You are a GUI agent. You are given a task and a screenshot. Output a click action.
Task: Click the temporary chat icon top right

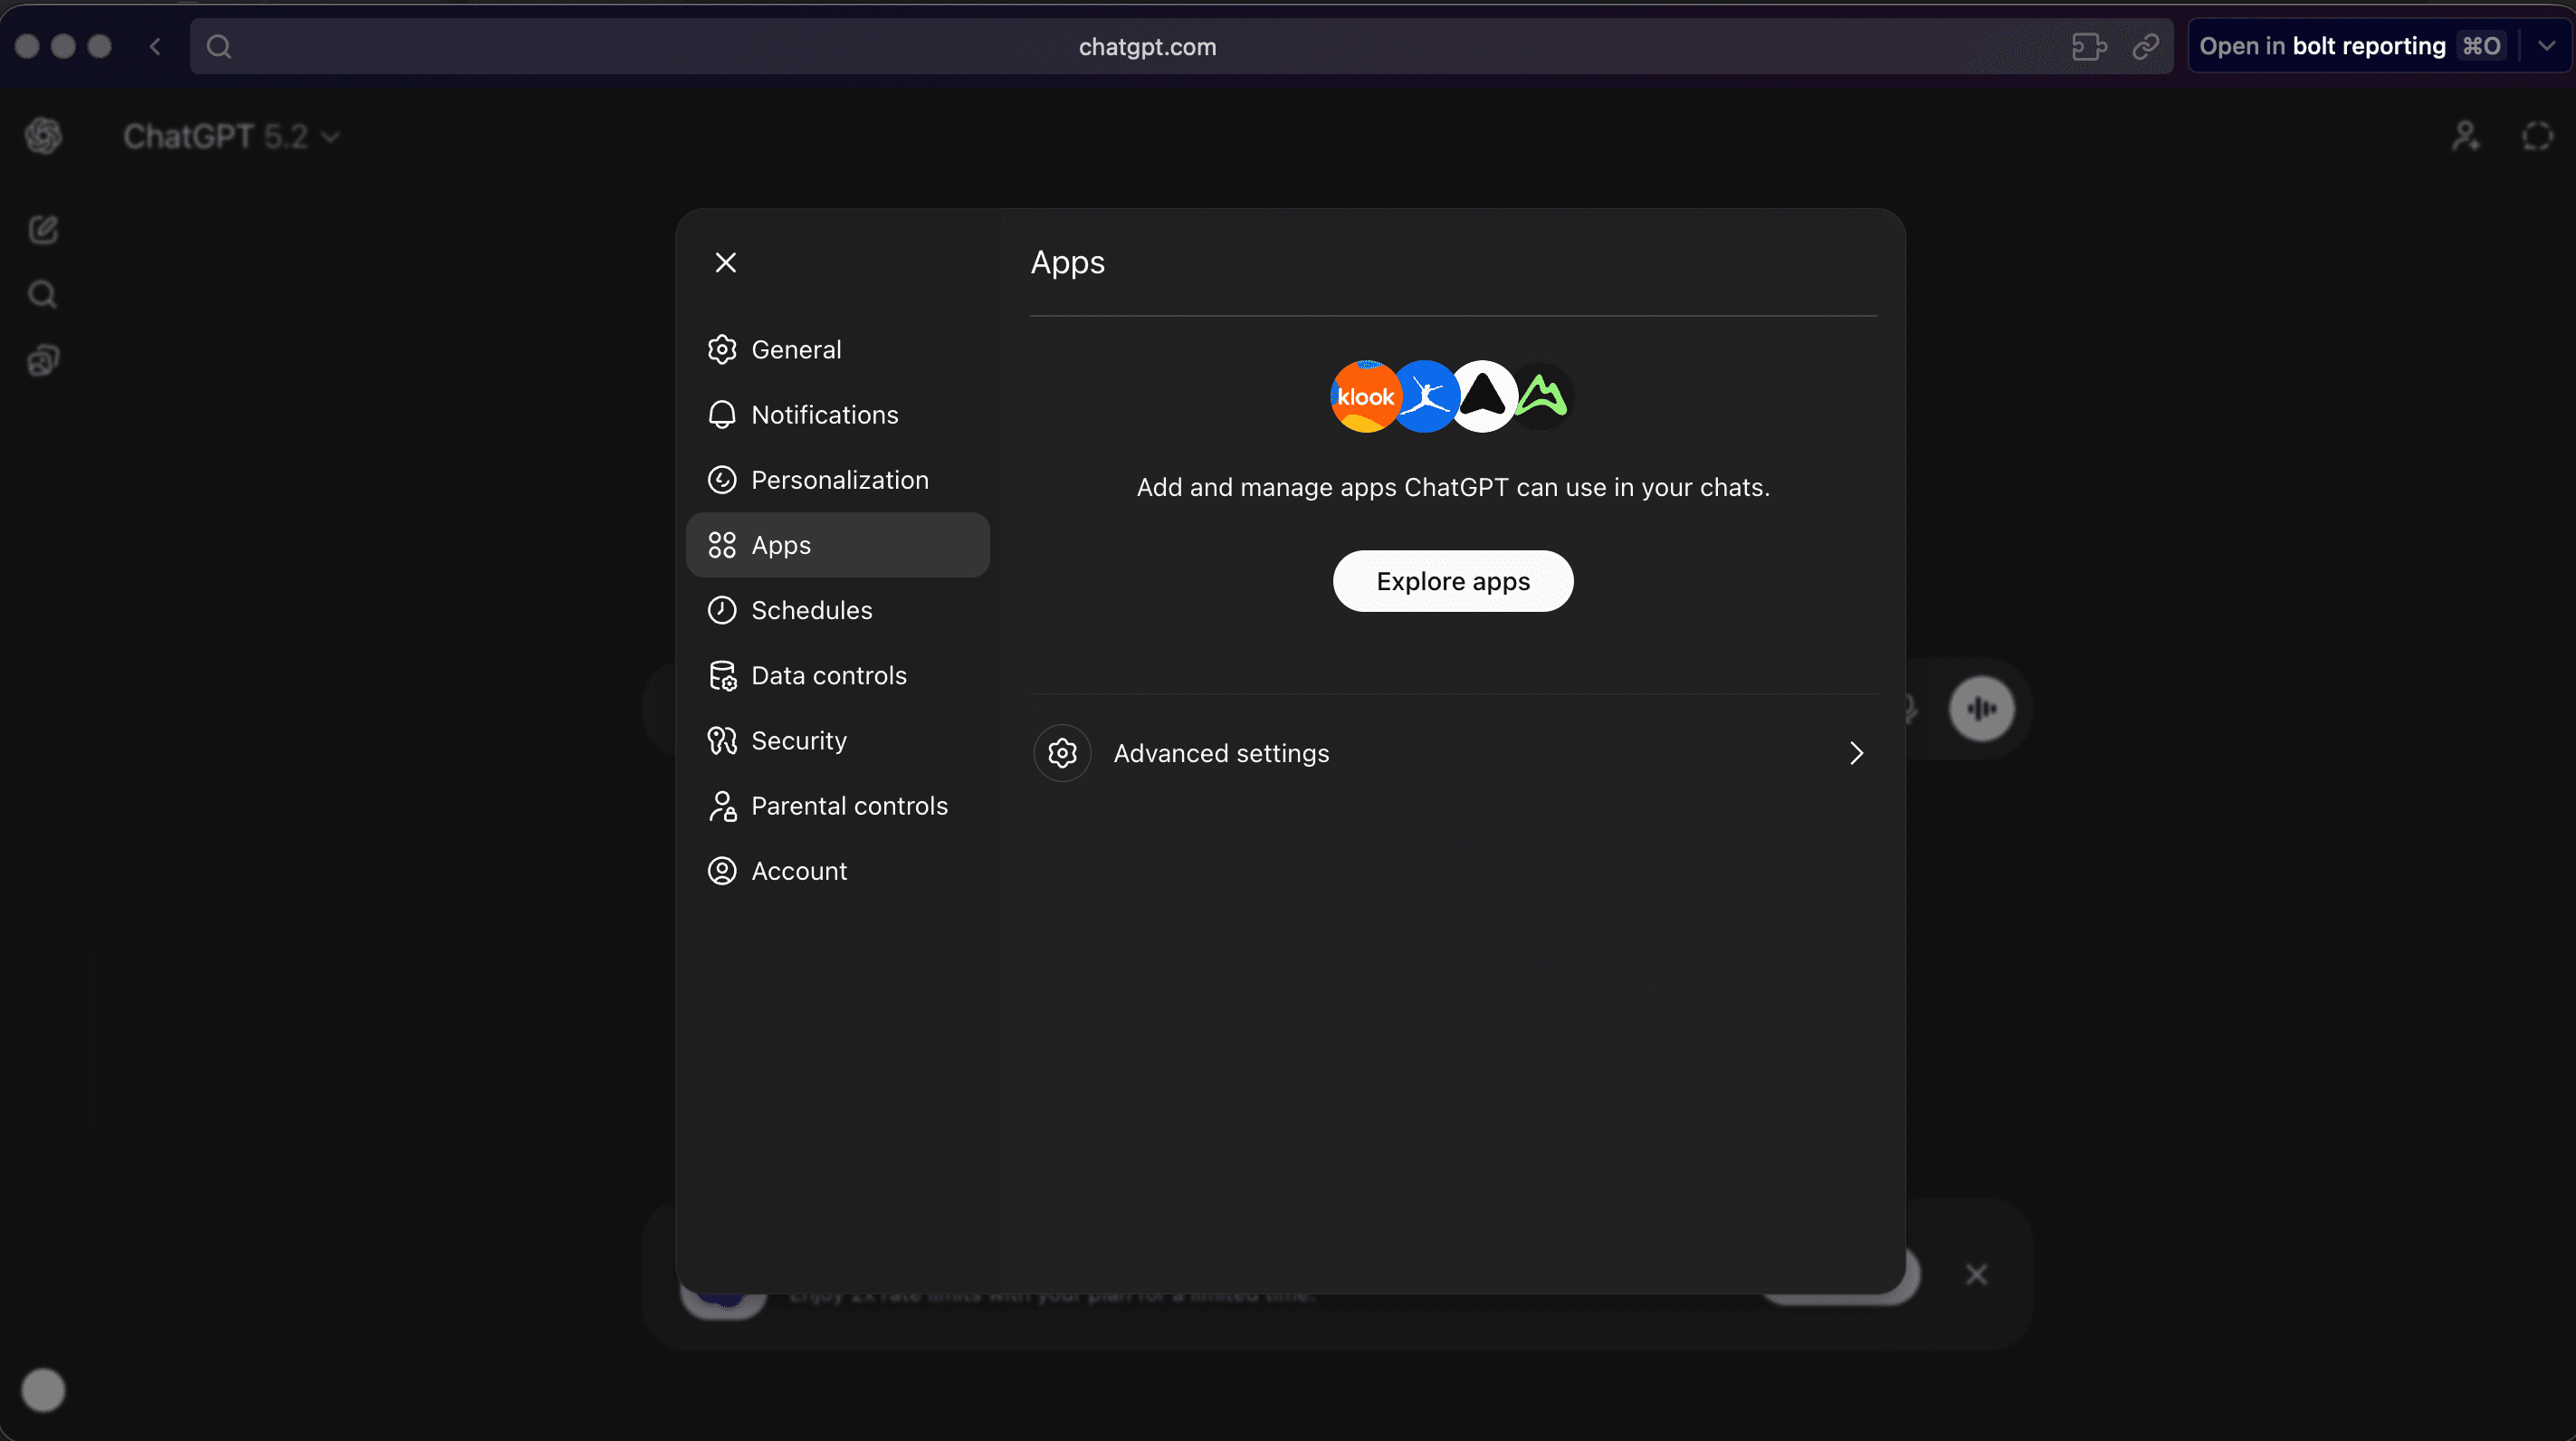coord(2538,136)
